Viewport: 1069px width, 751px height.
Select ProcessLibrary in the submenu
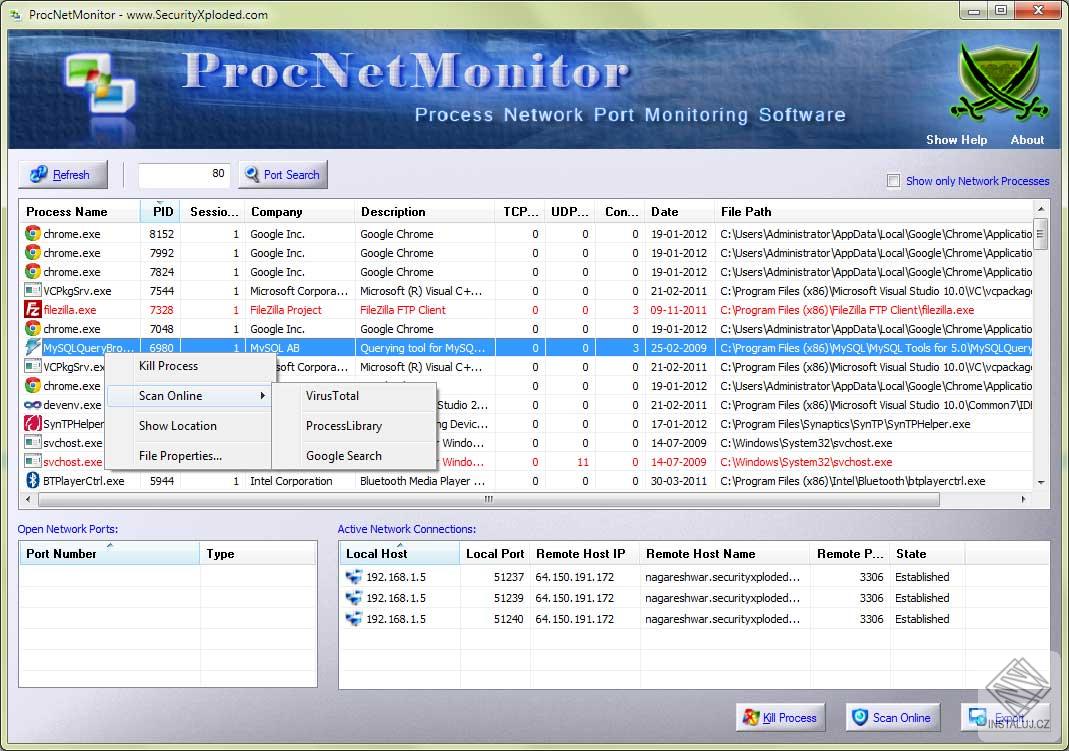click(344, 426)
